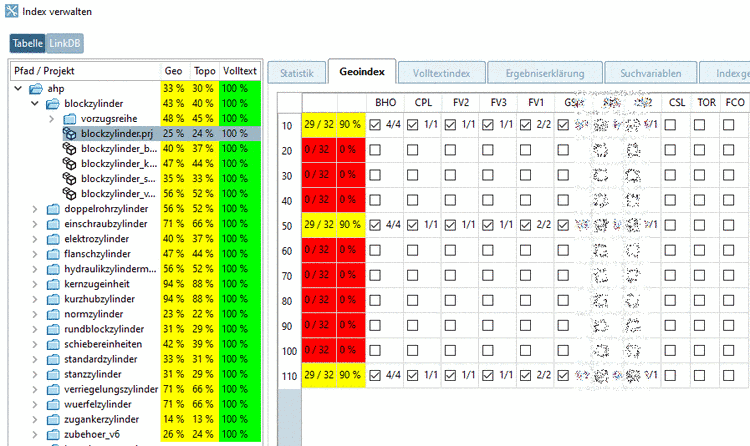
Task: Click the Index verwalten window icon
Action: point(11,11)
